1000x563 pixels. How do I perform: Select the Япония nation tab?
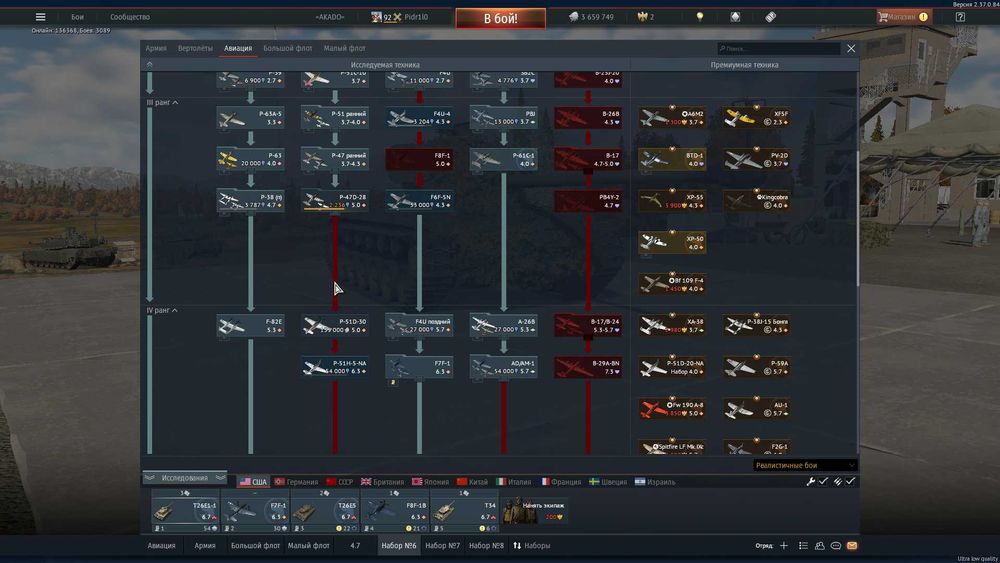click(x=430, y=482)
